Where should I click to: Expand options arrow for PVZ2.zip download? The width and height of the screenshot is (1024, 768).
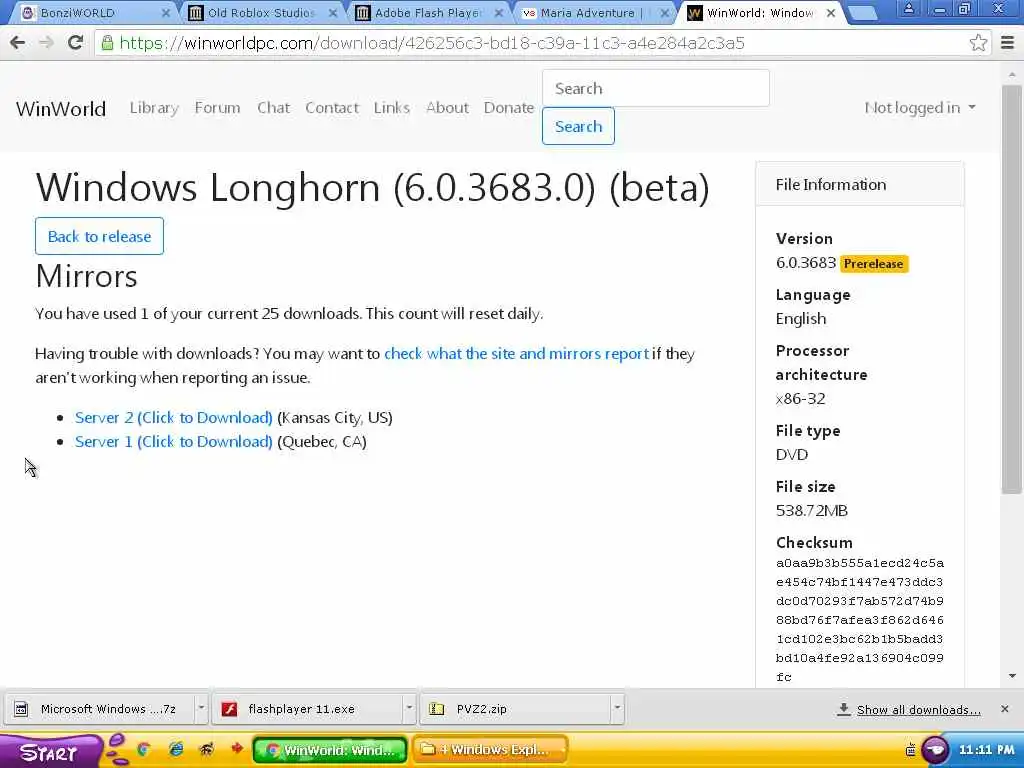[x=616, y=709]
